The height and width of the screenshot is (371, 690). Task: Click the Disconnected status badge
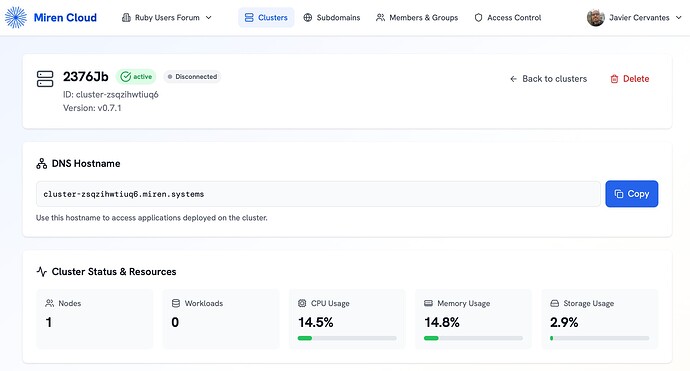coord(192,77)
